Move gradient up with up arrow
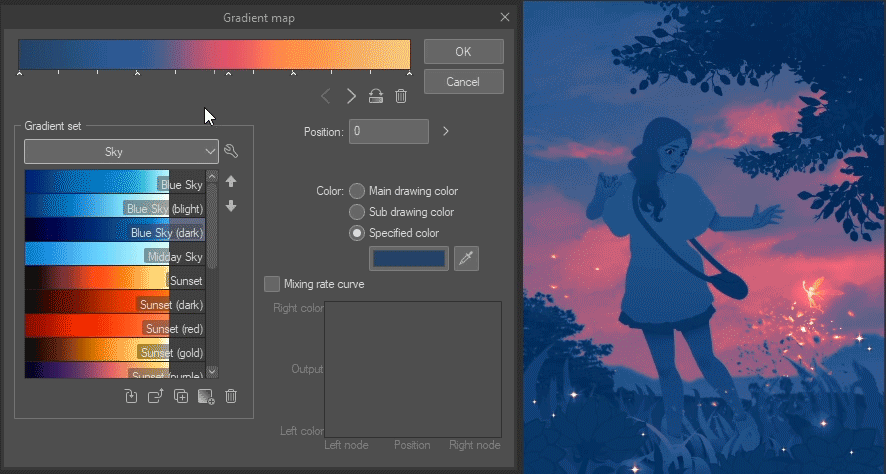Viewport: 886px width, 474px height. point(231,181)
